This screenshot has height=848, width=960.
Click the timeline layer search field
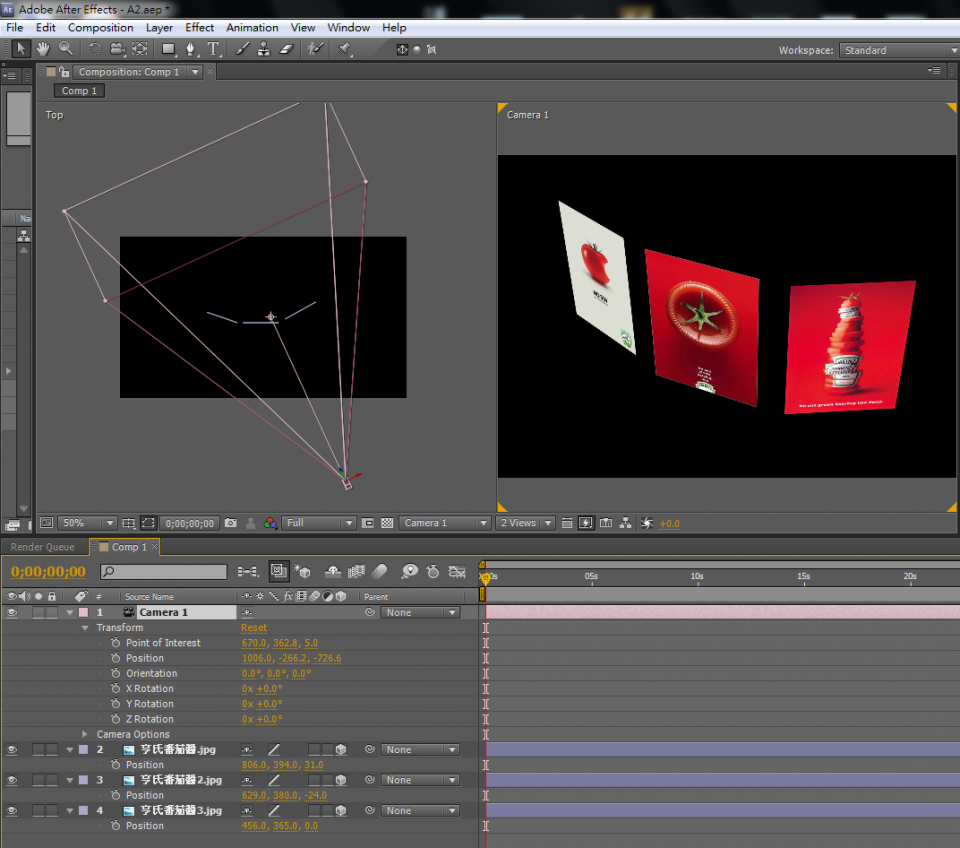click(x=164, y=572)
